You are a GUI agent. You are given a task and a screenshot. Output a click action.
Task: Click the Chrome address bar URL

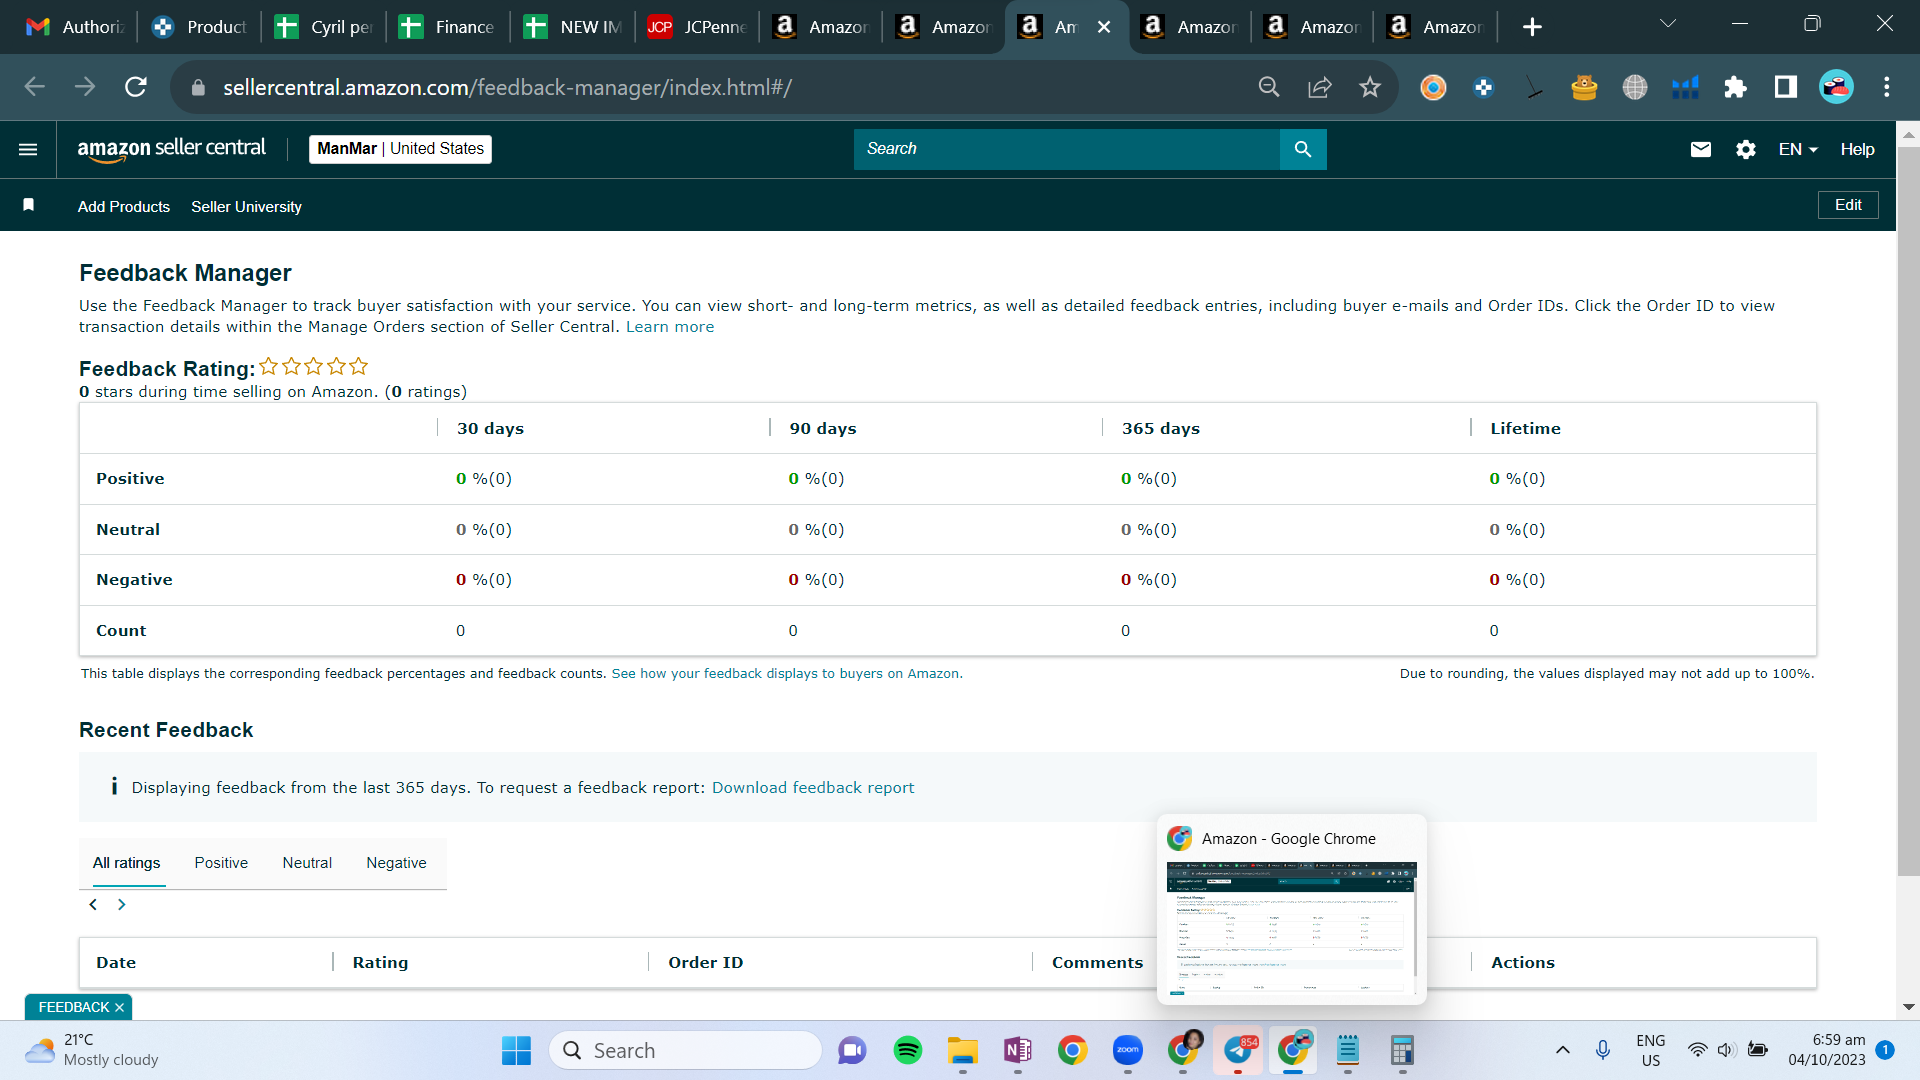point(507,88)
